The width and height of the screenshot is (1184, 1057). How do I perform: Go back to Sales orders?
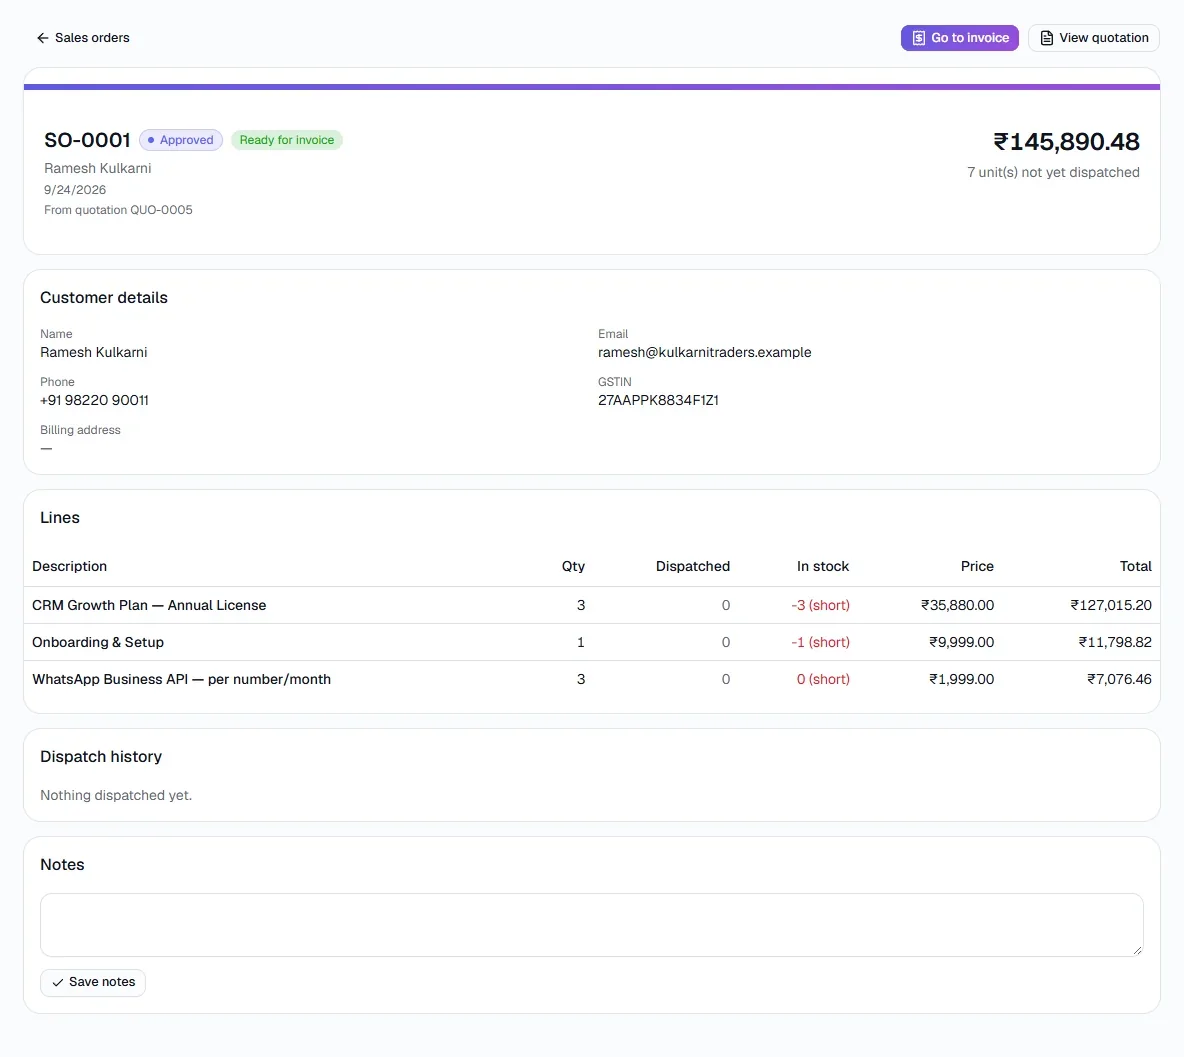[83, 38]
